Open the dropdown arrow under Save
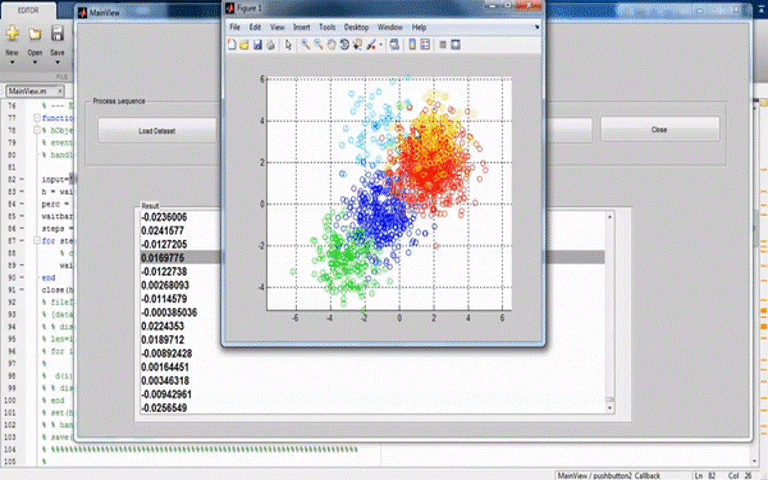The image size is (768, 480). coord(57,63)
